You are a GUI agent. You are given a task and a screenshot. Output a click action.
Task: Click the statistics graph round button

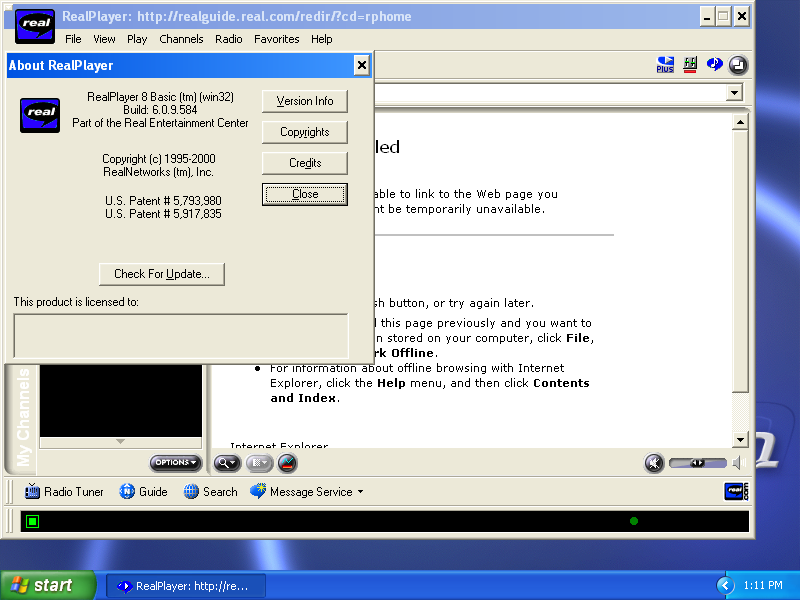(x=287, y=463)
